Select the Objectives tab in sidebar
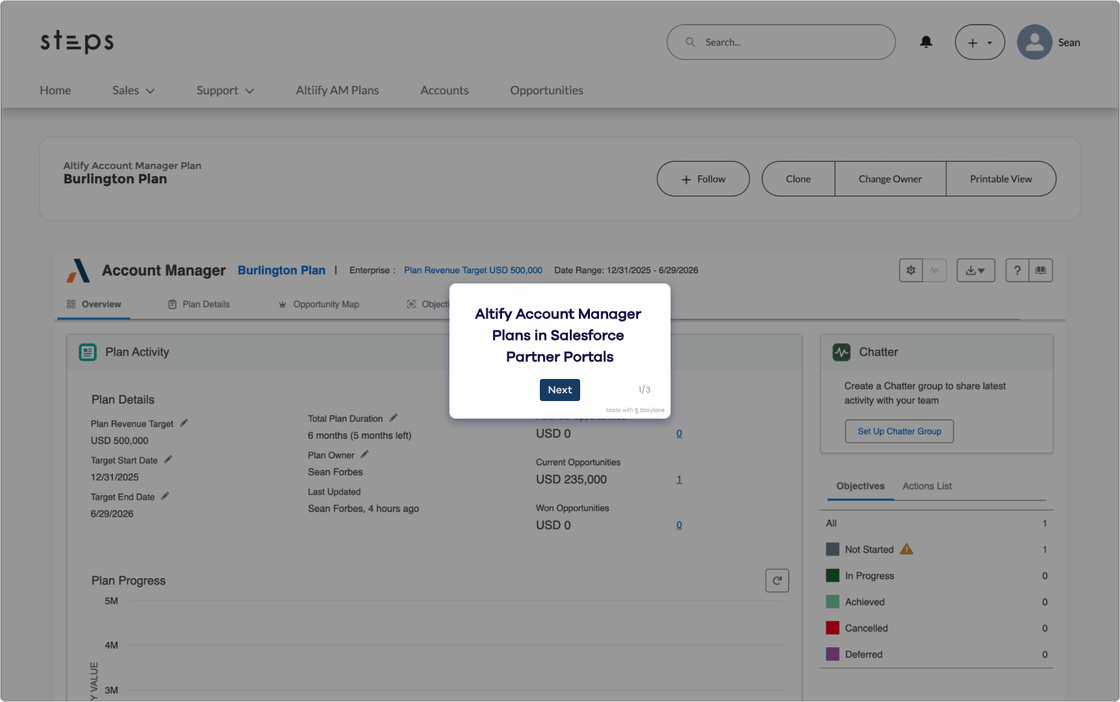 [x=860, y=486]
